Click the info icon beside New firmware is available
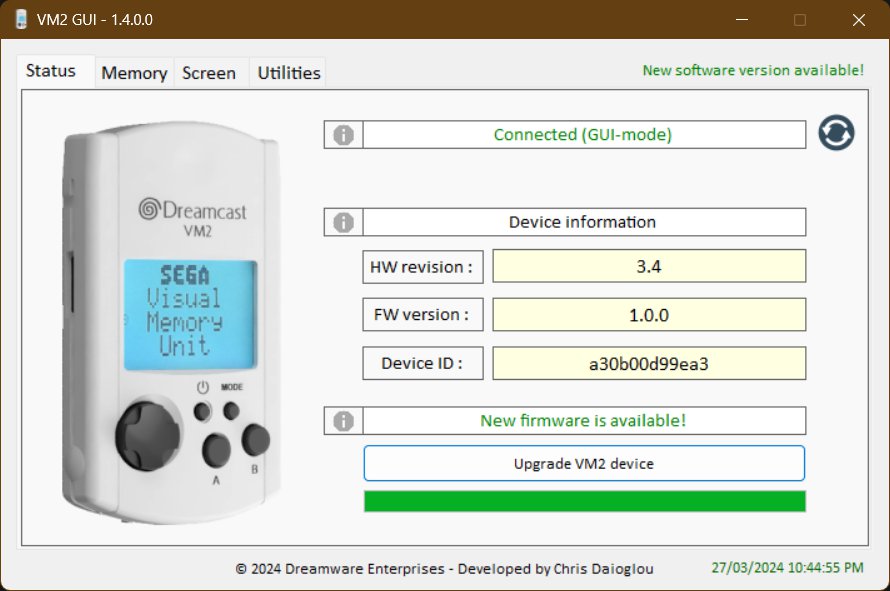Screen dimensions: 890x591 343,421
